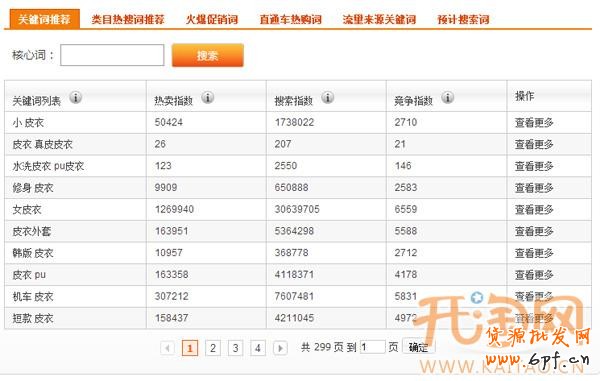The height and width of the screenshot is (381, 600).
Task: Click info icon beside 竞争指数 header
Action: click(447, 98)
